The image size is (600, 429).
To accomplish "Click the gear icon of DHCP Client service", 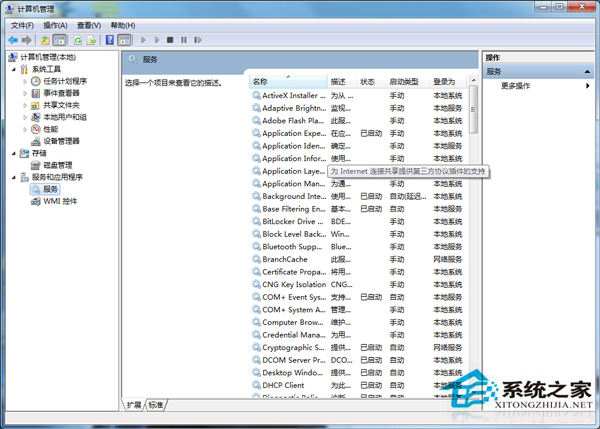I will 256,385.
